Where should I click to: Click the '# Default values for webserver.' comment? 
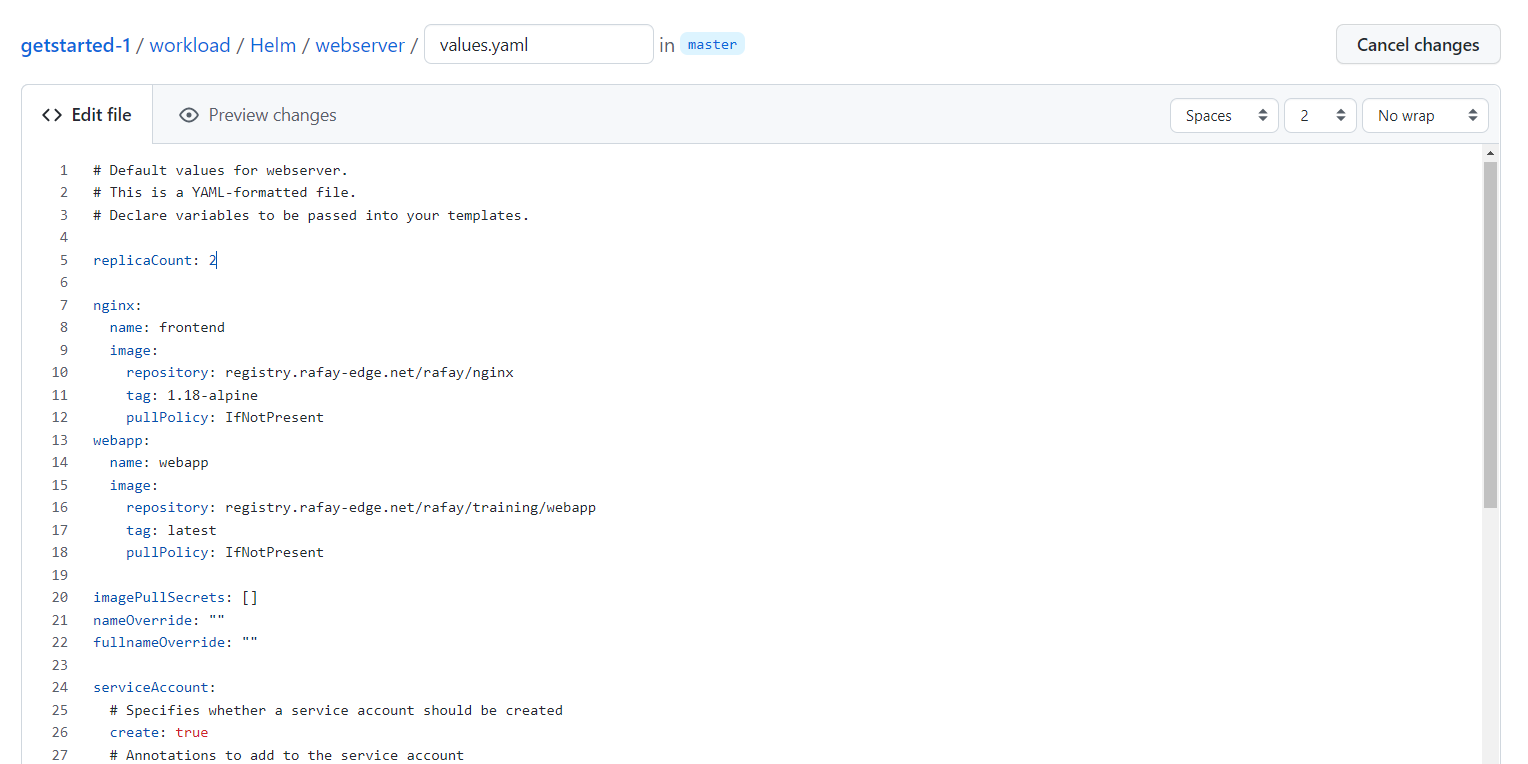221,170
